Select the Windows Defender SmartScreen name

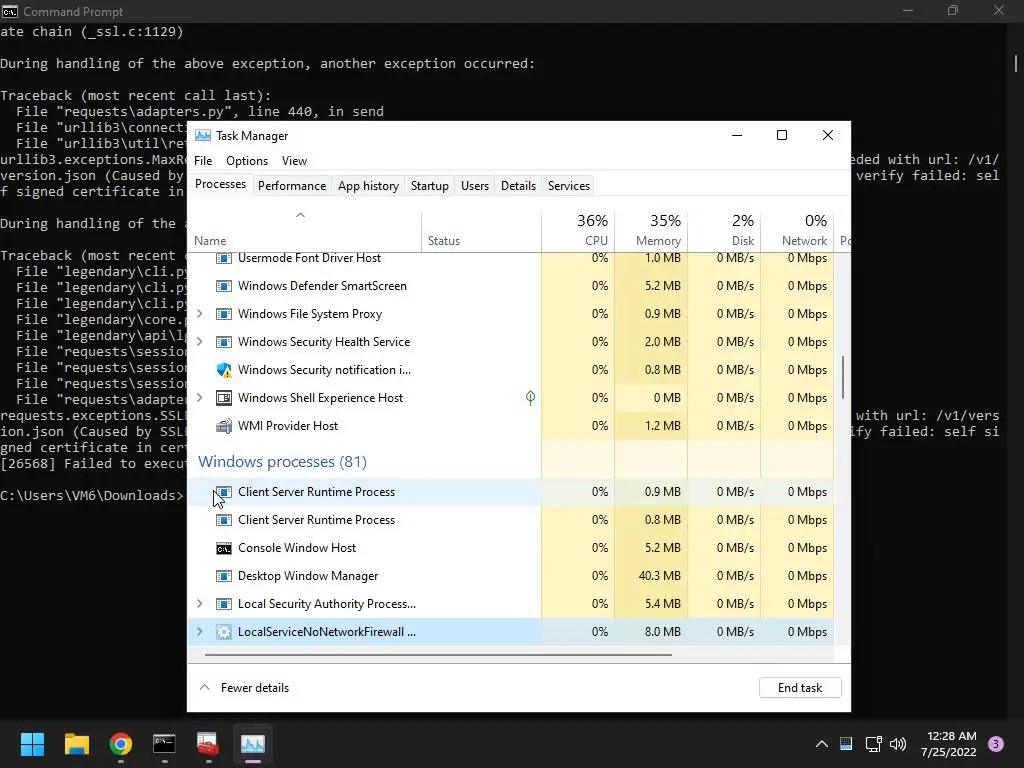[323, 286]
